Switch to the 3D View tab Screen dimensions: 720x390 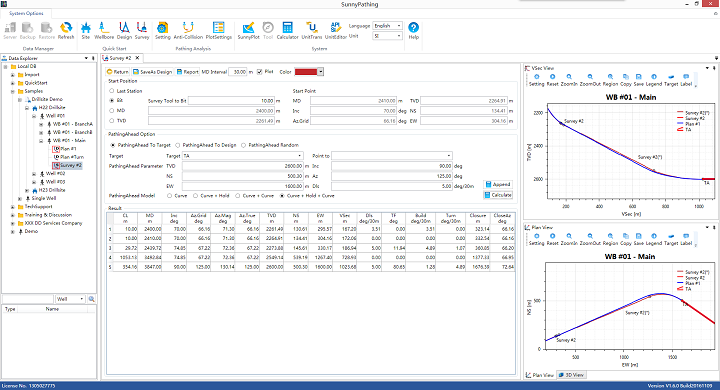tap(571, 375)
